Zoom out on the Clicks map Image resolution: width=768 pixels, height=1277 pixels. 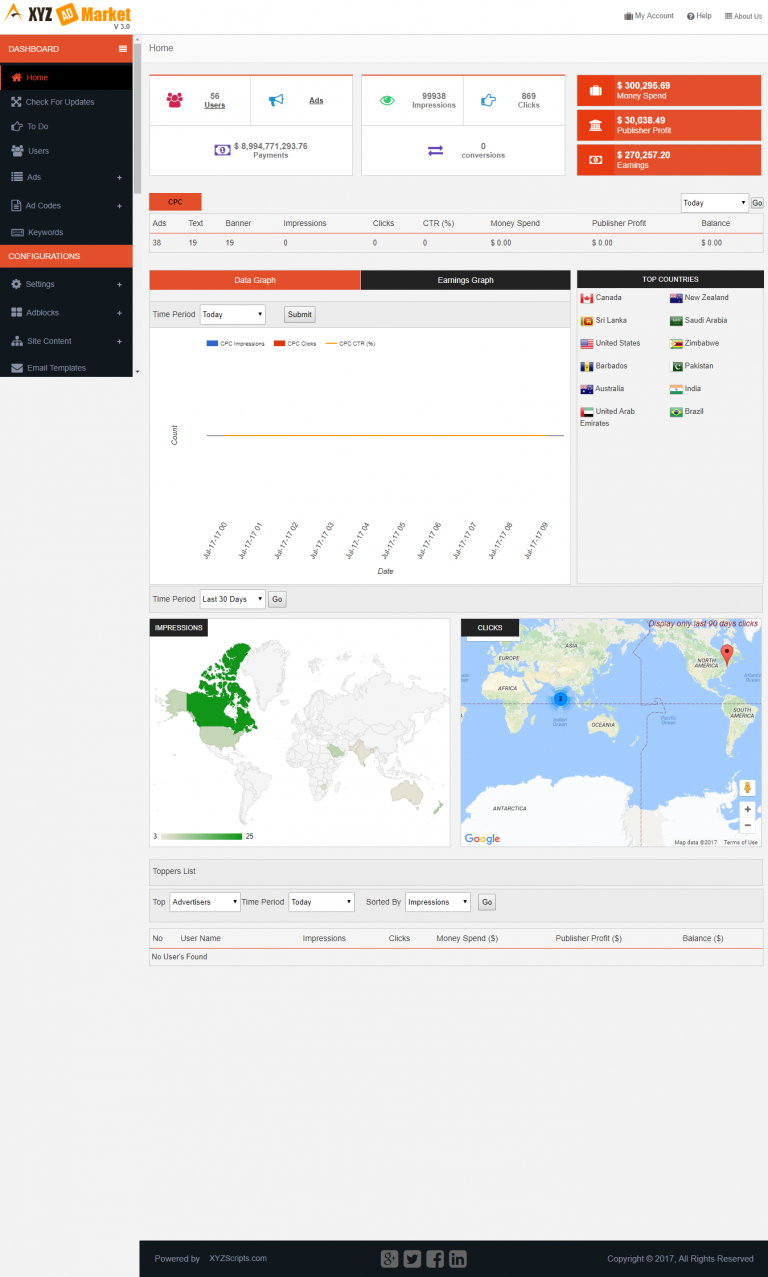747,825
